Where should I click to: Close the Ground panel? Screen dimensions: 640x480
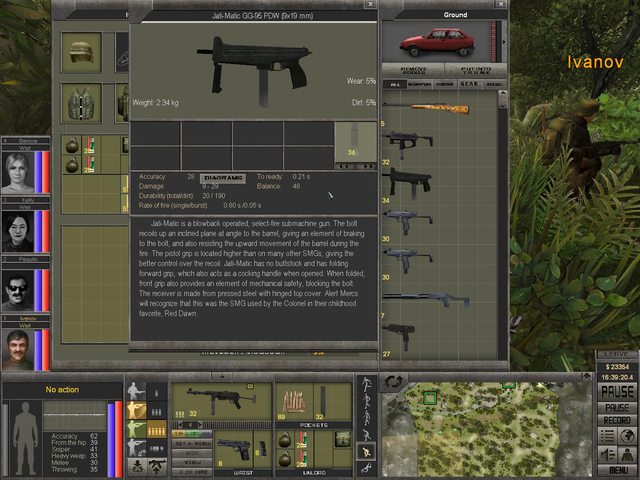tap(501, 4)
